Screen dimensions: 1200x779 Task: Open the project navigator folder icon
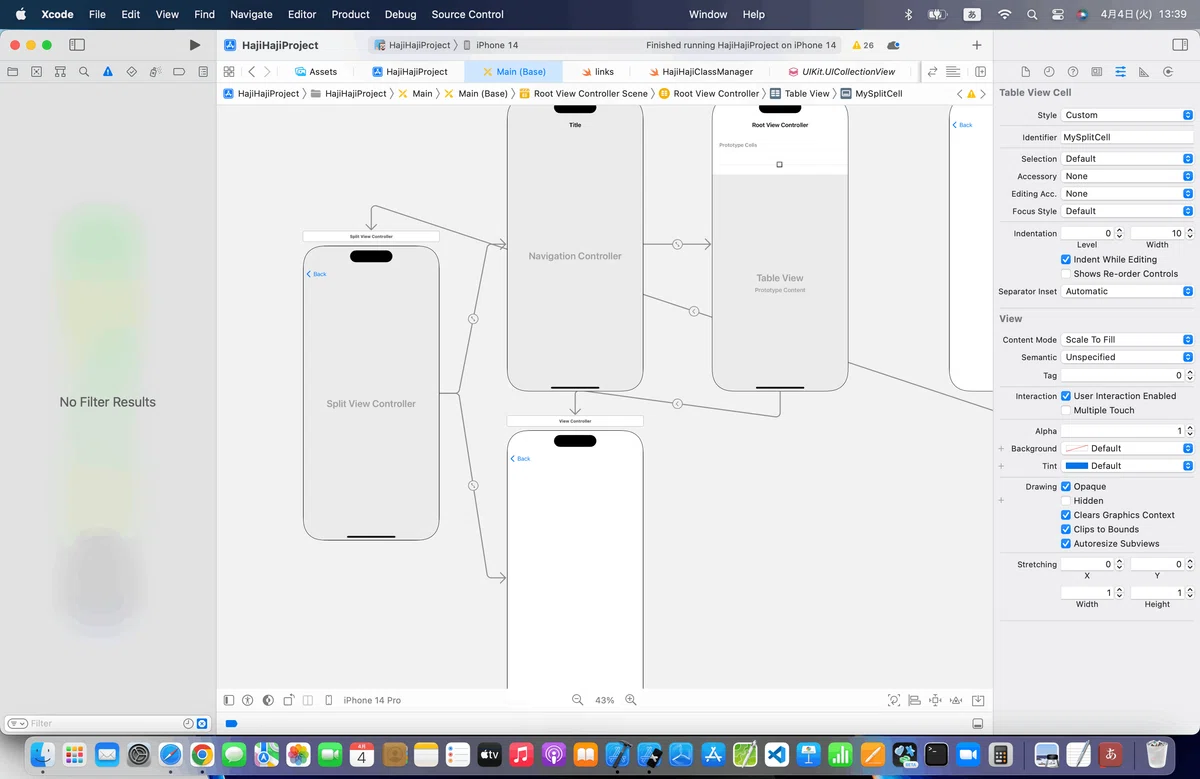(13, 72)
